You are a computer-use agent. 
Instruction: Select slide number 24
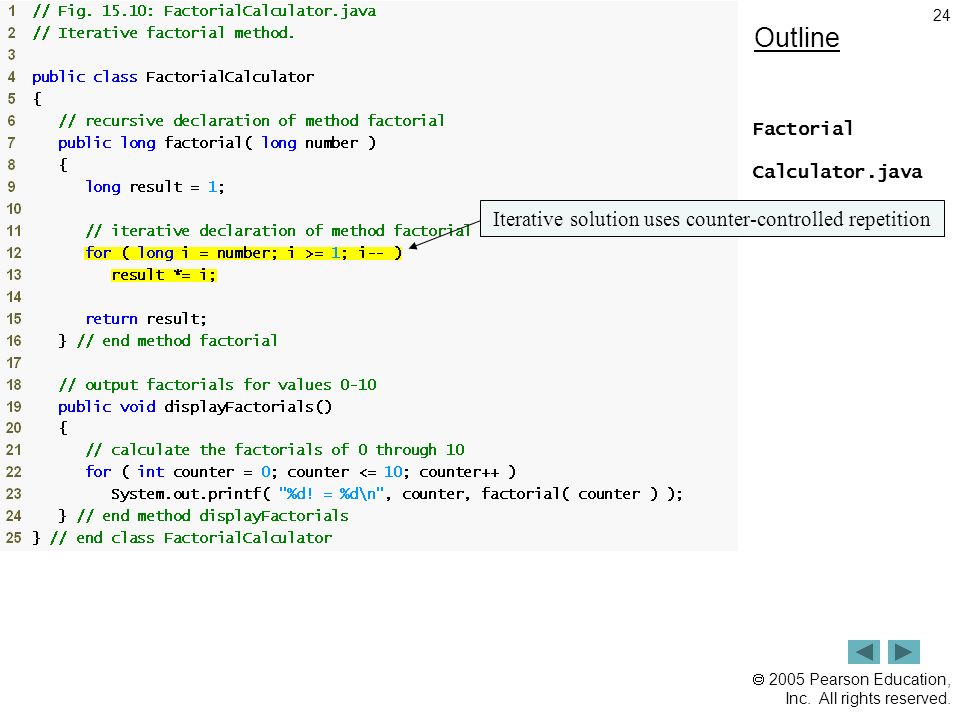941,15
